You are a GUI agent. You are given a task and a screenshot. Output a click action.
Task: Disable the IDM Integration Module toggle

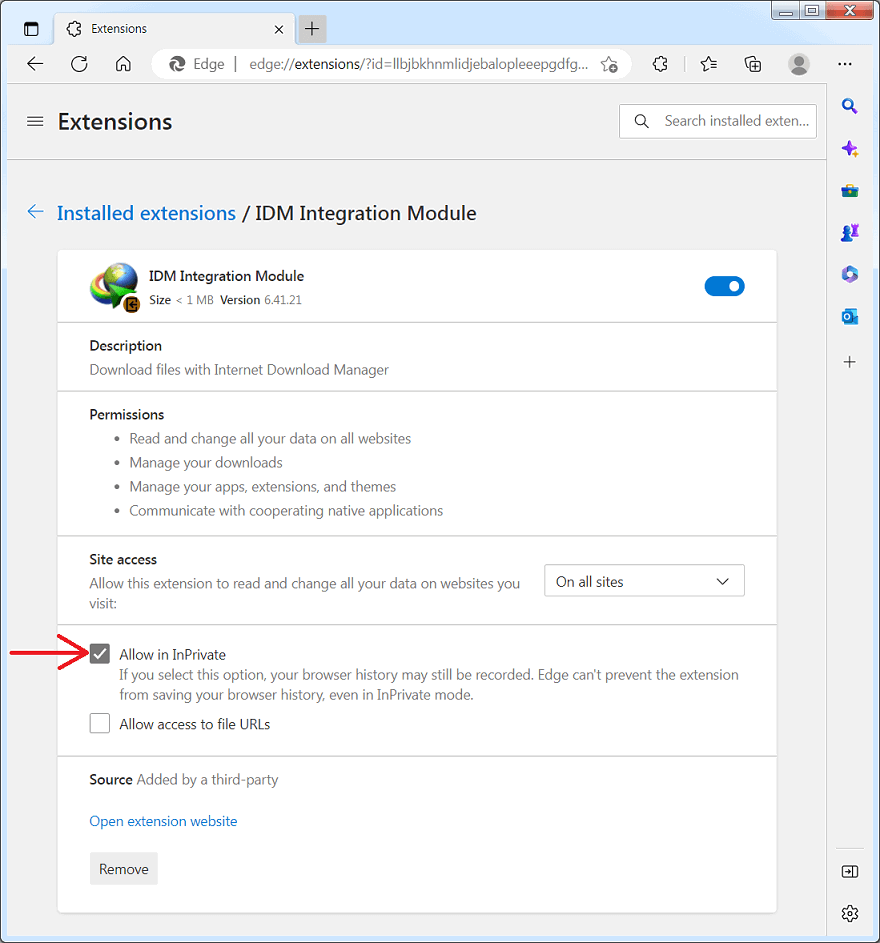724,286
